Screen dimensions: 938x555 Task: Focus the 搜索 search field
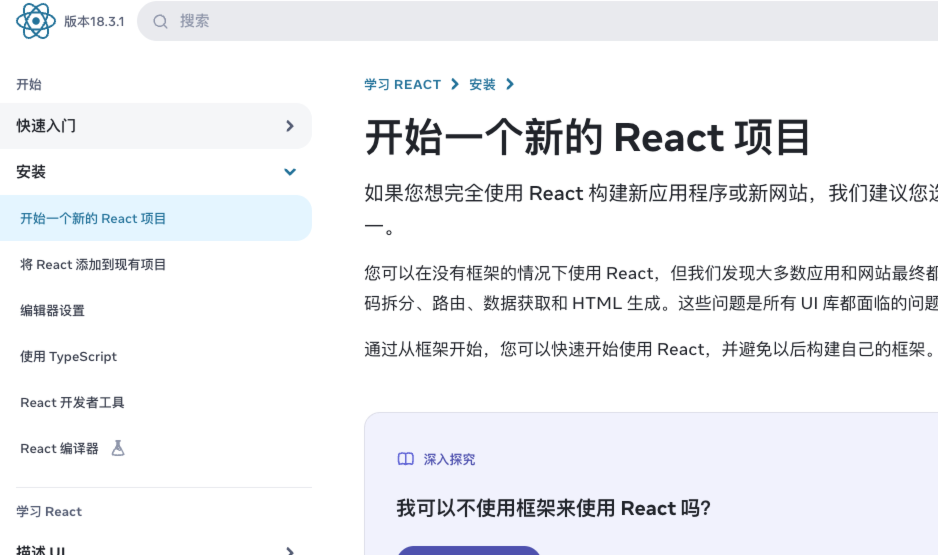coord(537,21)
